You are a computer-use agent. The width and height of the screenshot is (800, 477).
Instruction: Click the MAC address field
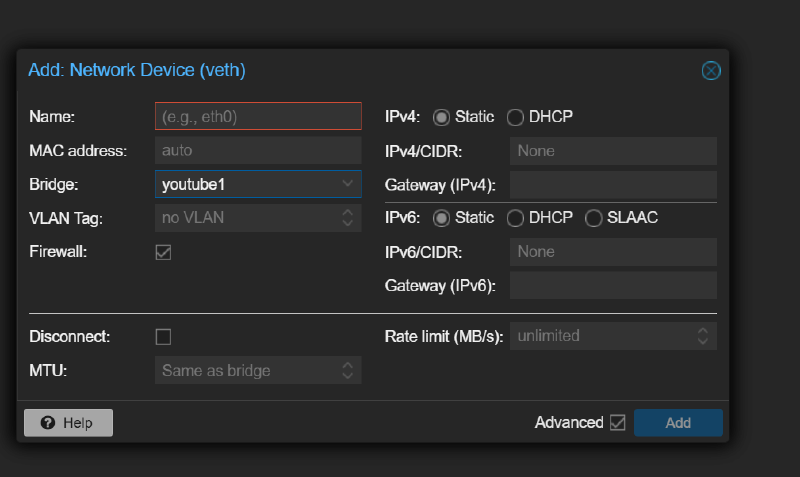(x=258, y=151)
